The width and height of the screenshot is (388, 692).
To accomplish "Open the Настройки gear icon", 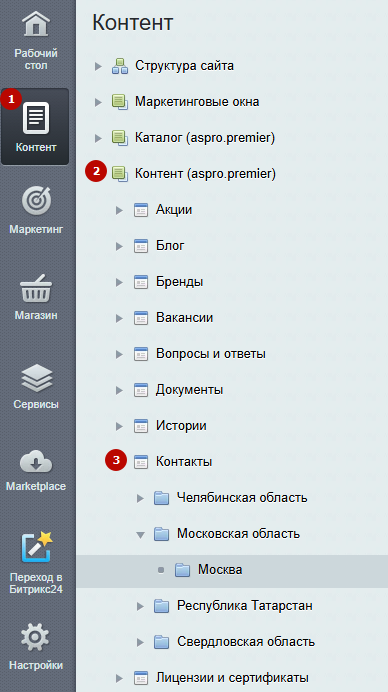I will pos(36,638).
